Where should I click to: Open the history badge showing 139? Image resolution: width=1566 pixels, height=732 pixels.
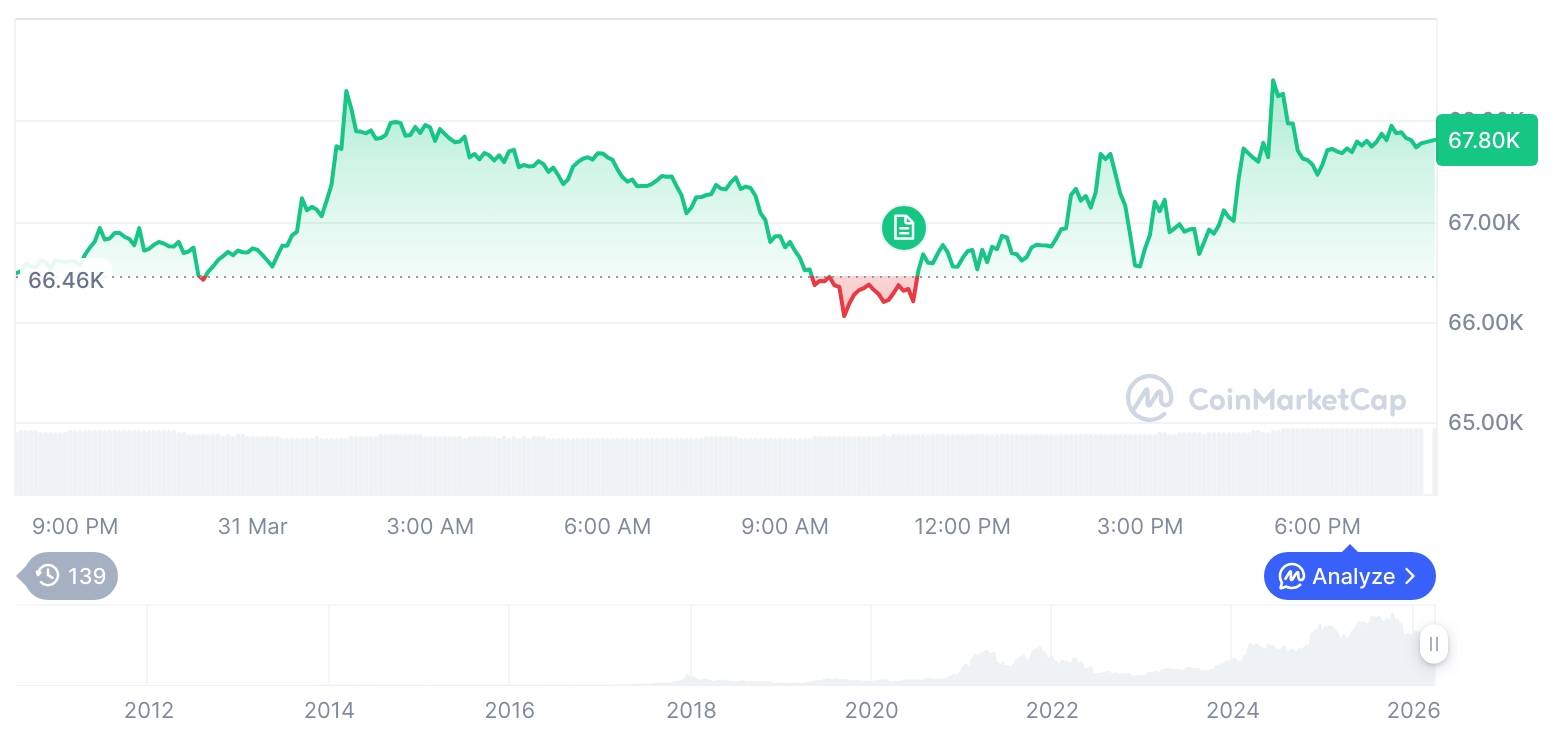[70, 576]
